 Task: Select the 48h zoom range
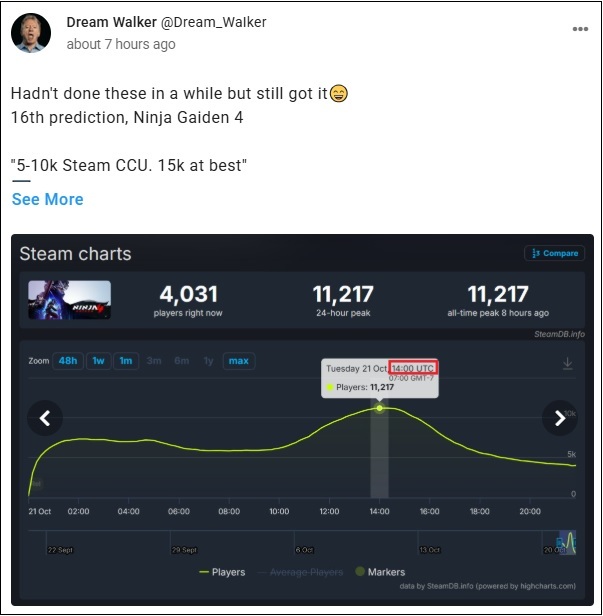[x=68, y=361]
